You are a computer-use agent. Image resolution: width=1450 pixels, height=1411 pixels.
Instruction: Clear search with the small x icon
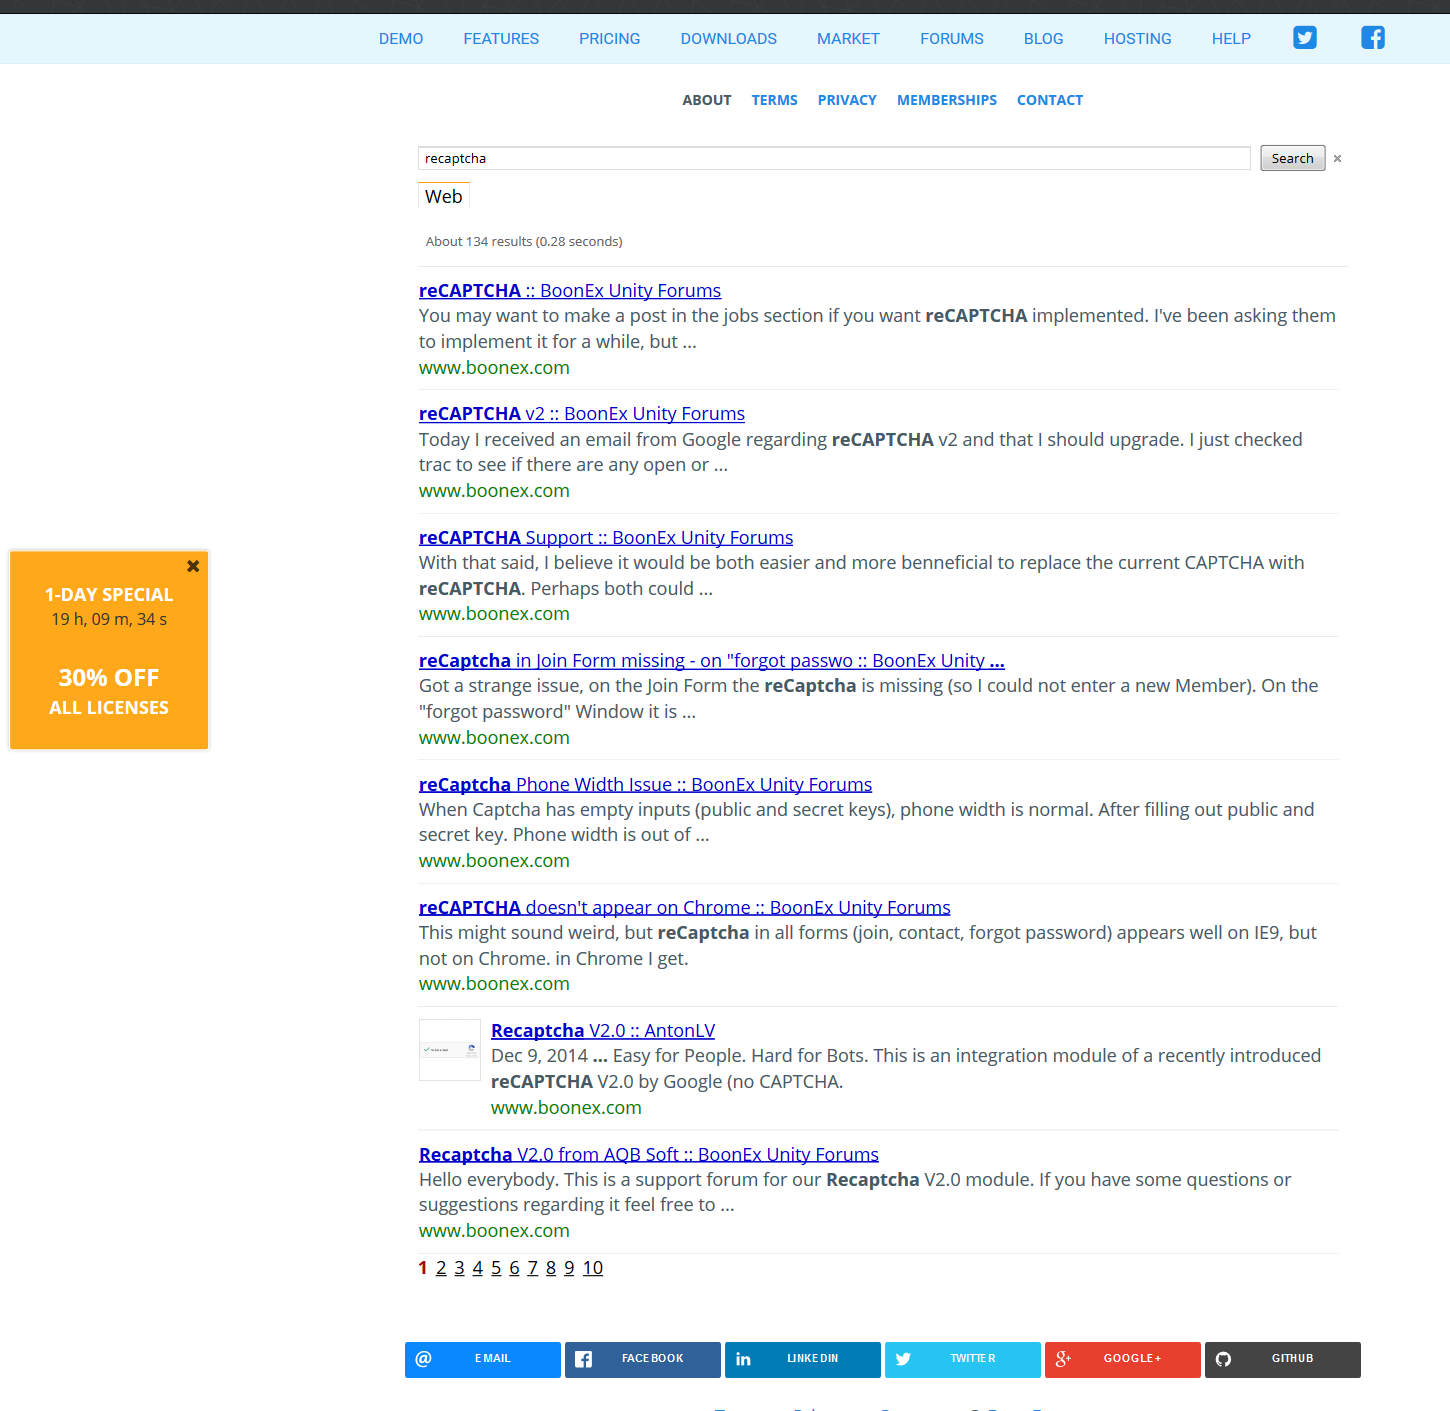[1337, 159]
